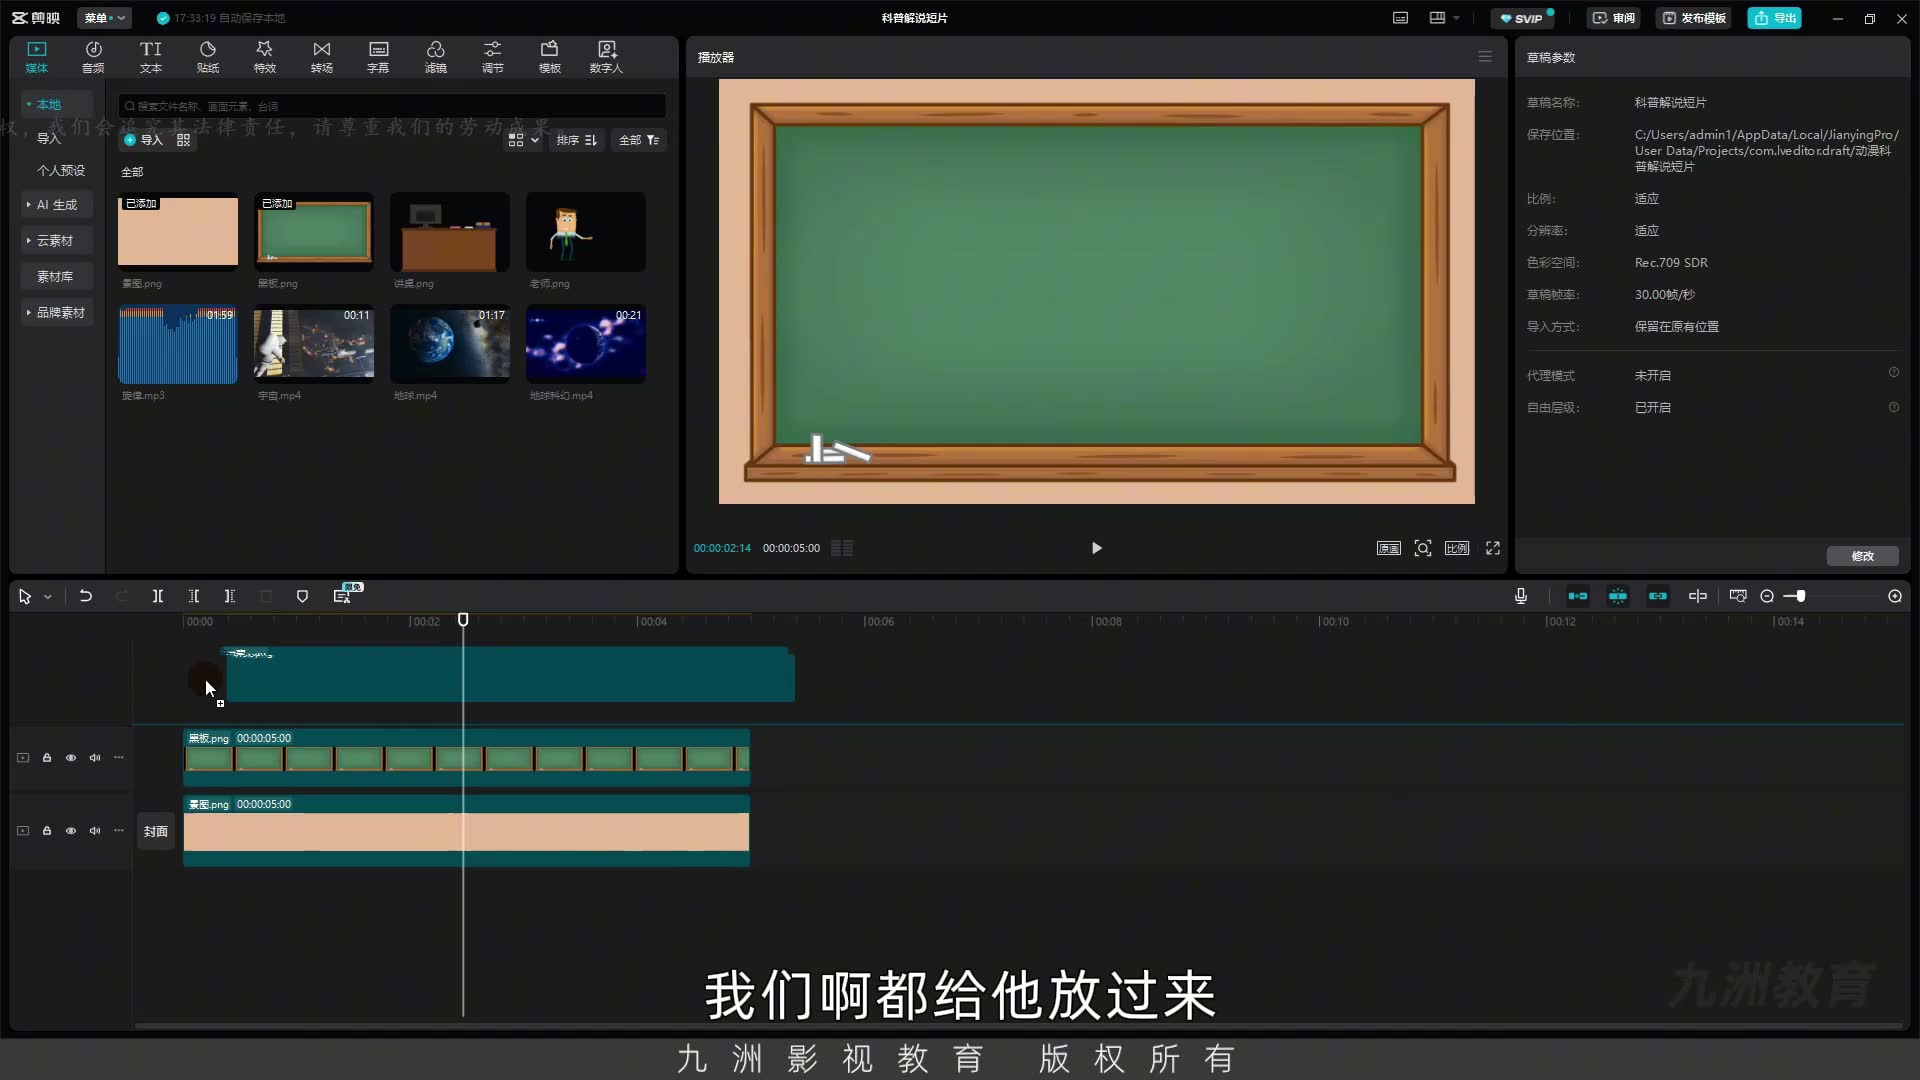
Task: Click the marker shield icon
Action: click(x=302, y=596)
